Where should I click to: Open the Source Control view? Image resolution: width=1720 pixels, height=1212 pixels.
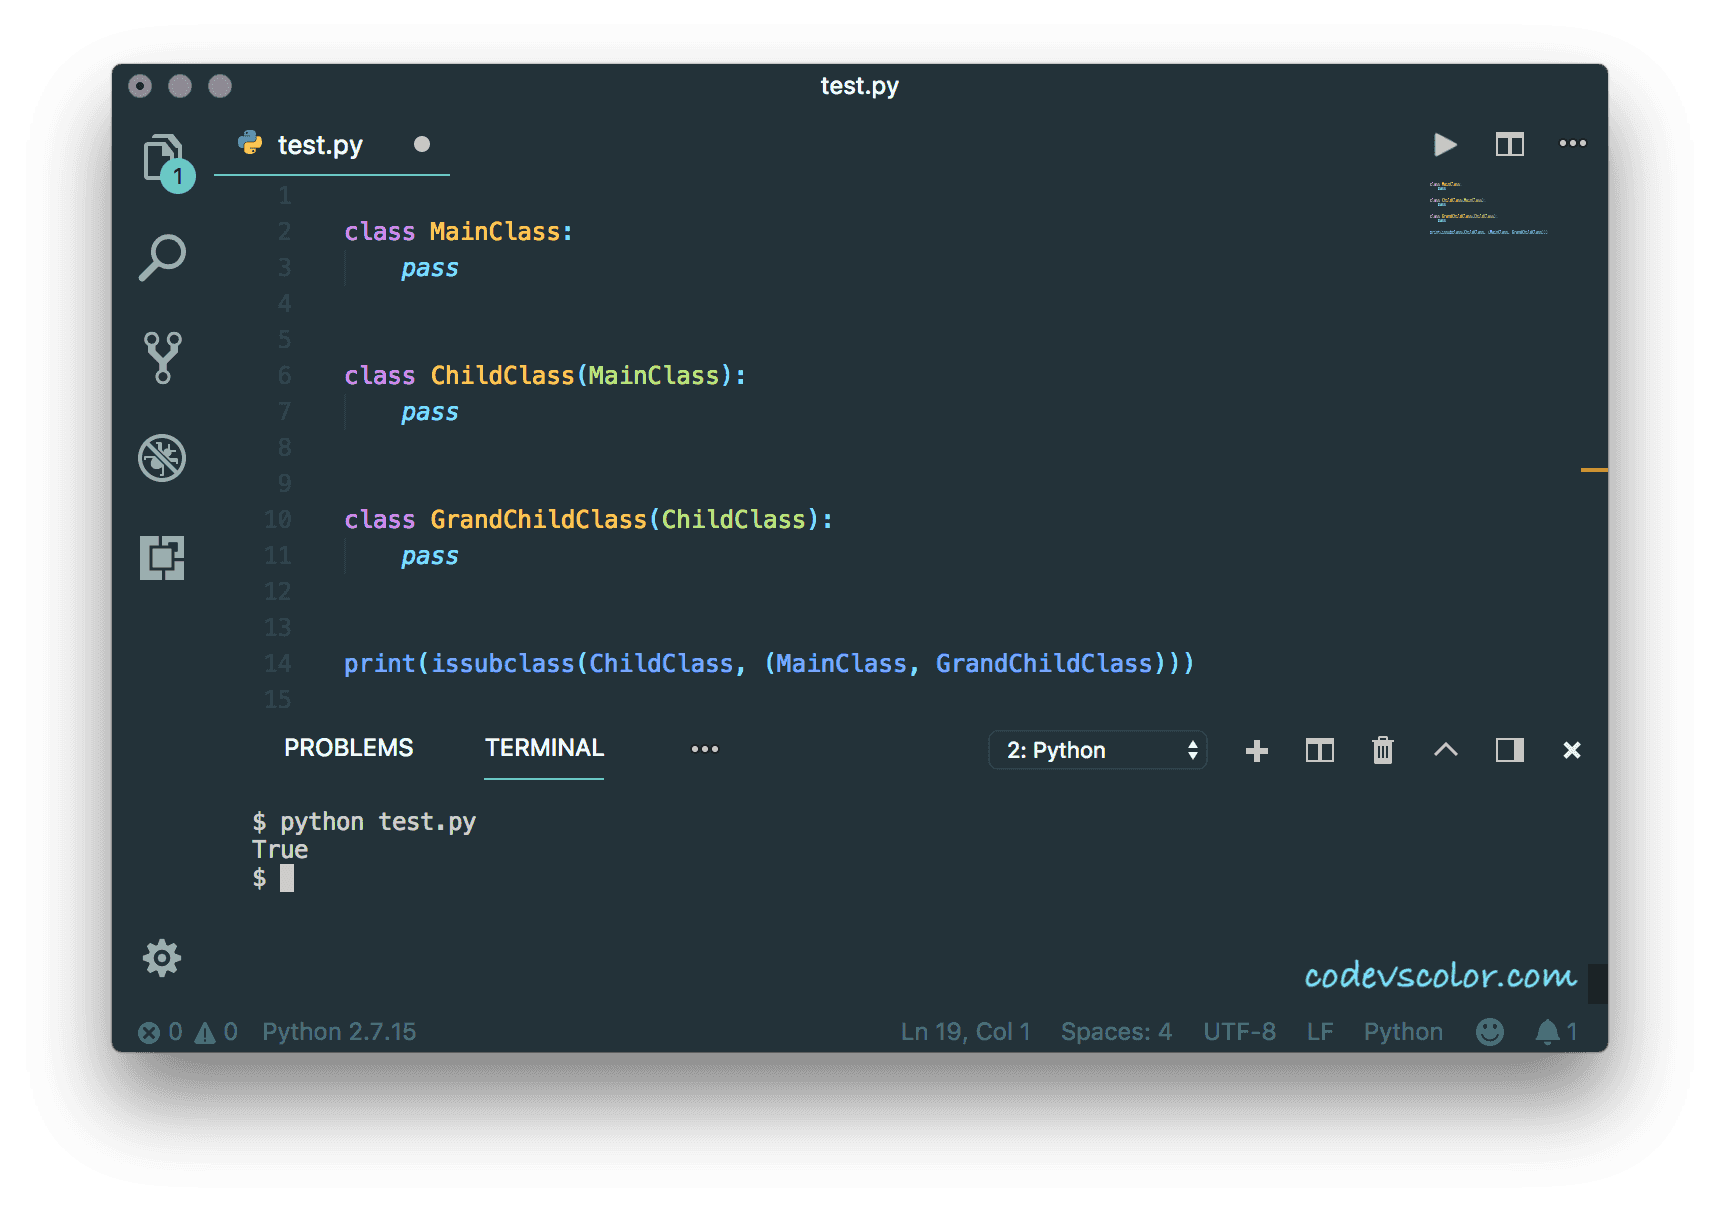coord(162,358)
